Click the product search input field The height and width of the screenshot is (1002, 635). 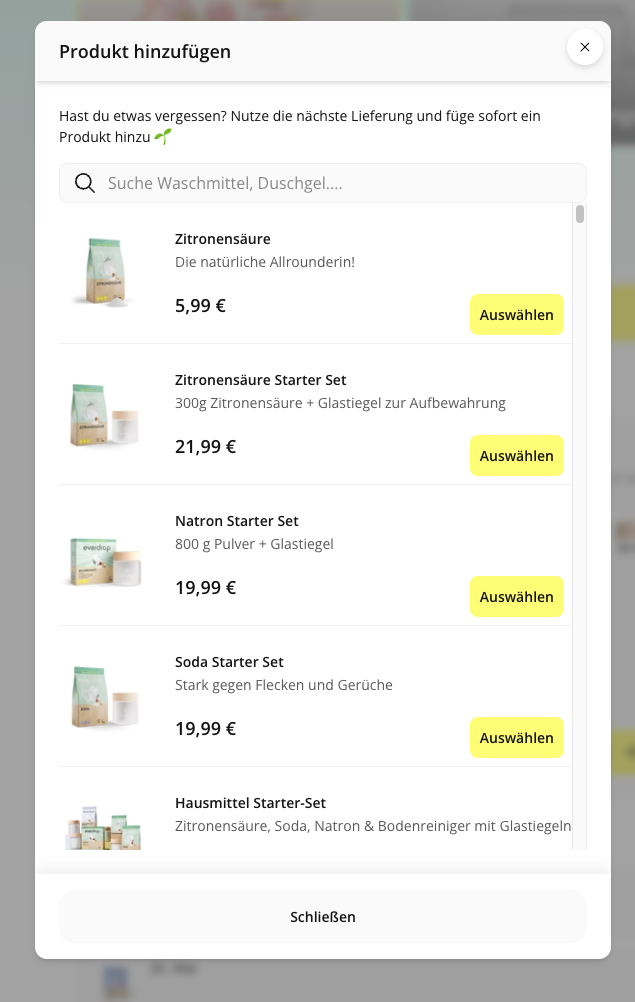tap(322, 182)
